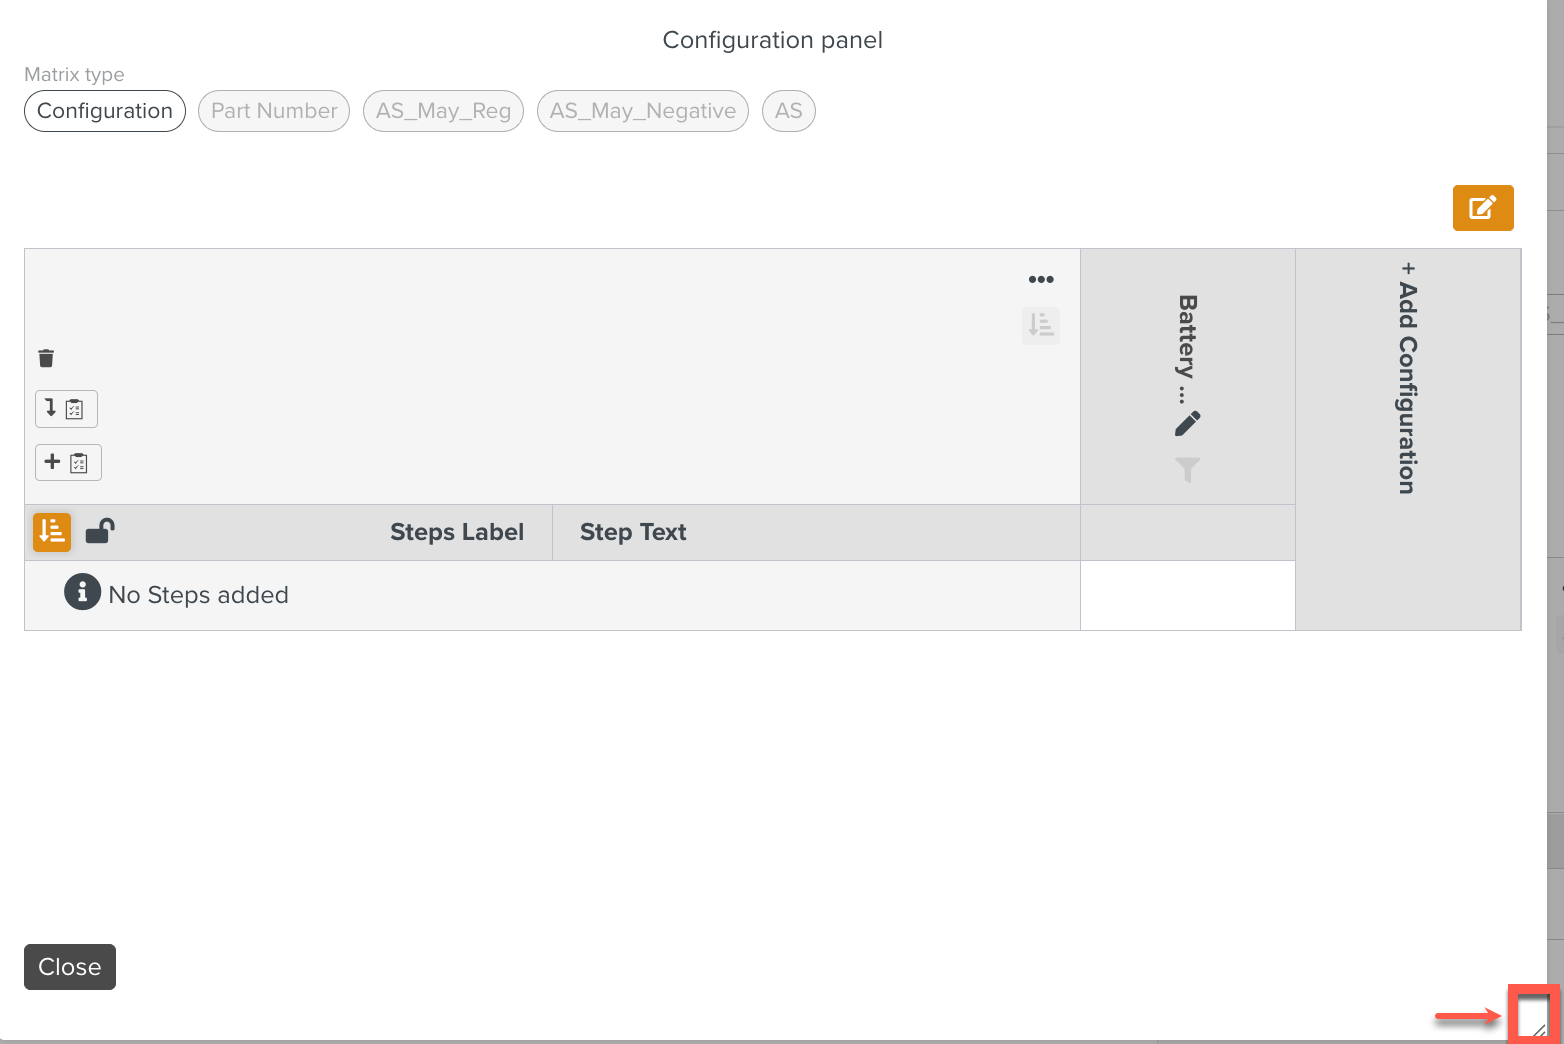Click Add Configuration column
The height and width of the screenshot is (1044, 1564).
1408,380
